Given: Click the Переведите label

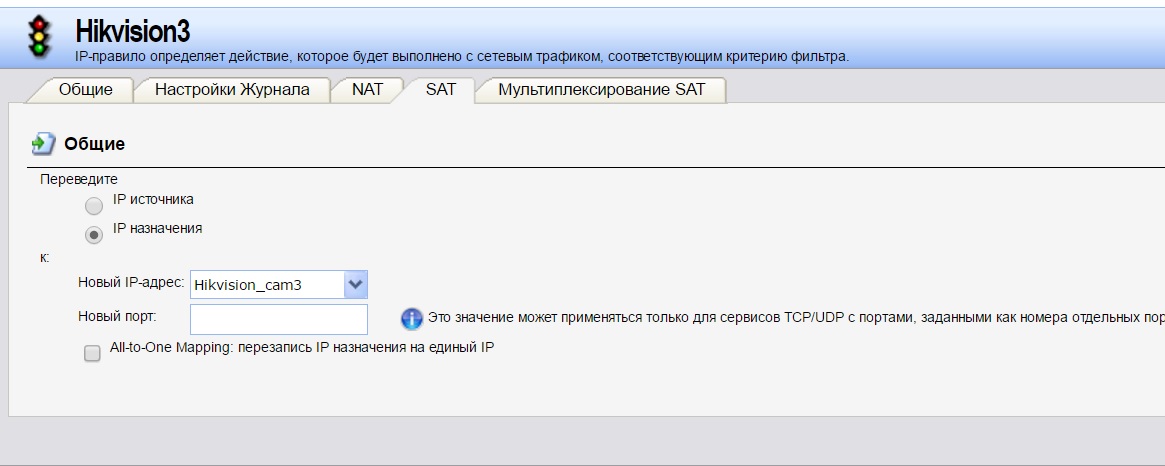Looking at the screenshot, I should point(79,179).
